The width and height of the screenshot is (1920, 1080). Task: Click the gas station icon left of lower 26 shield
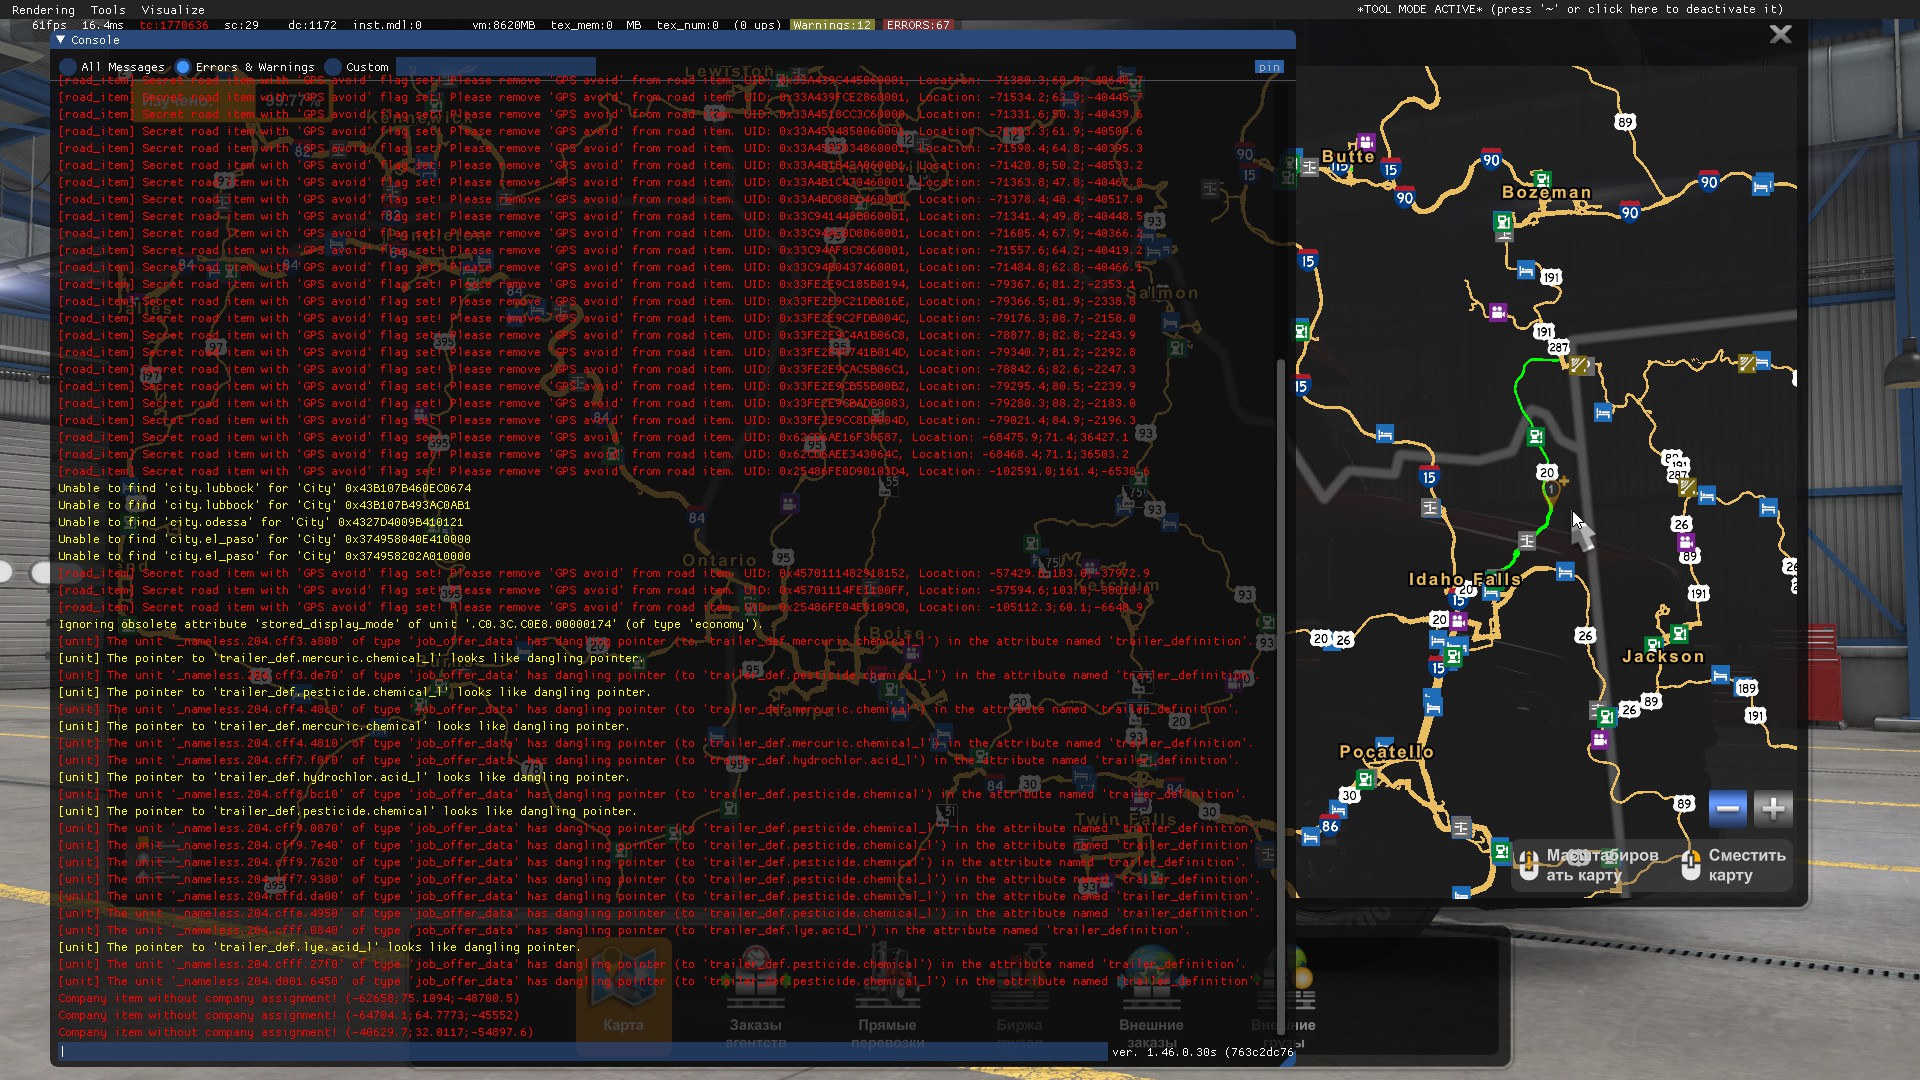point(1605,716)
